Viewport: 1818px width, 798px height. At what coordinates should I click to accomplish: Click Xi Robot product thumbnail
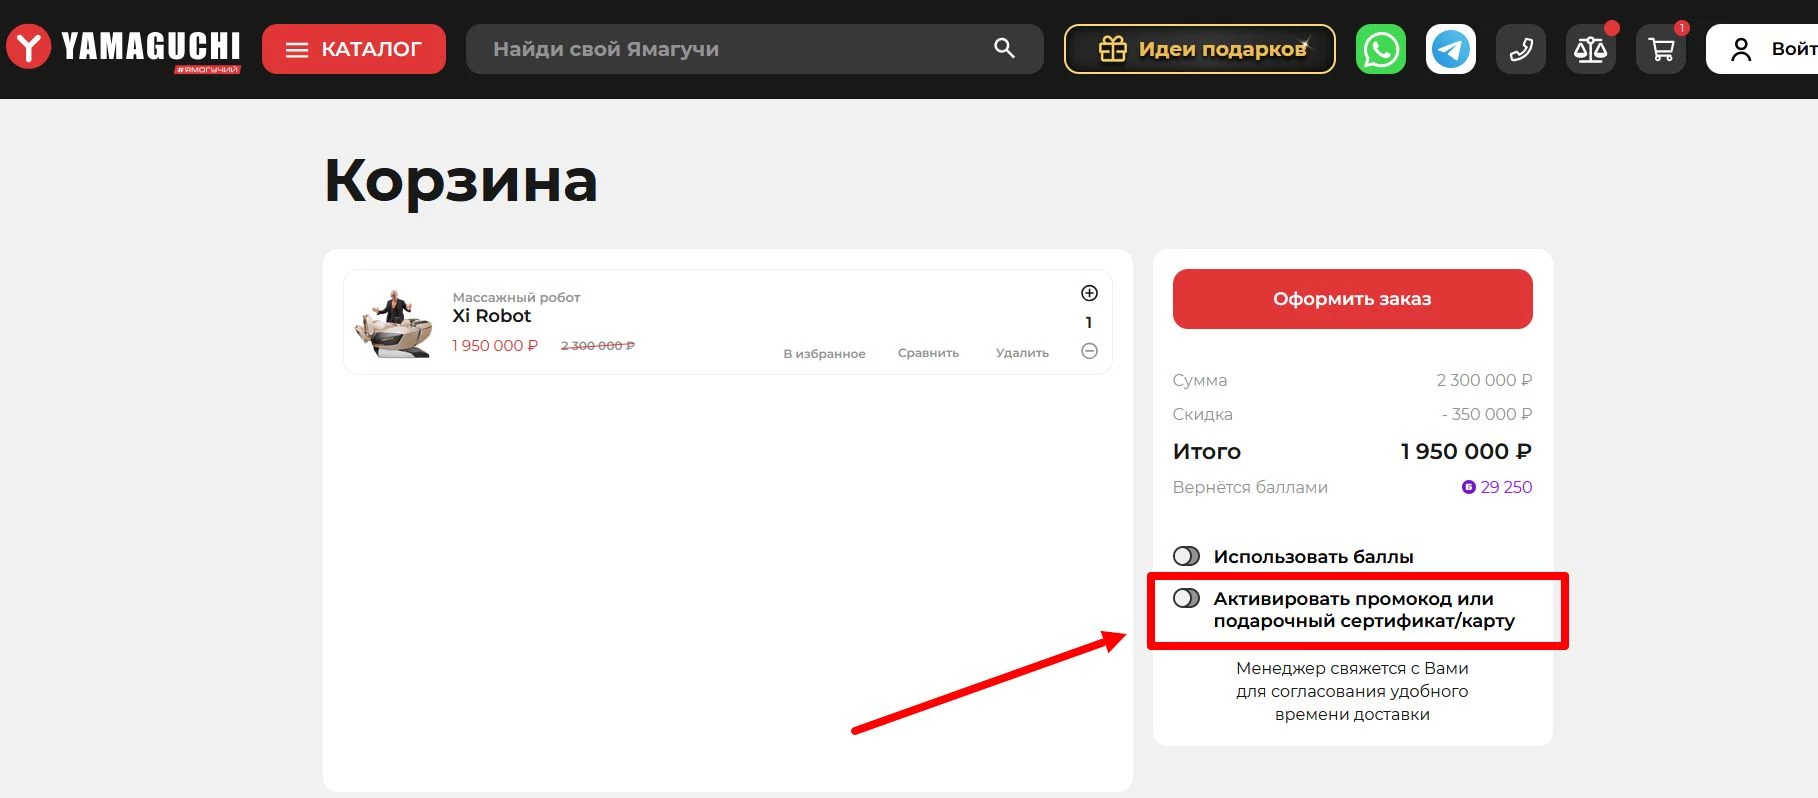(x=395, y=323)
